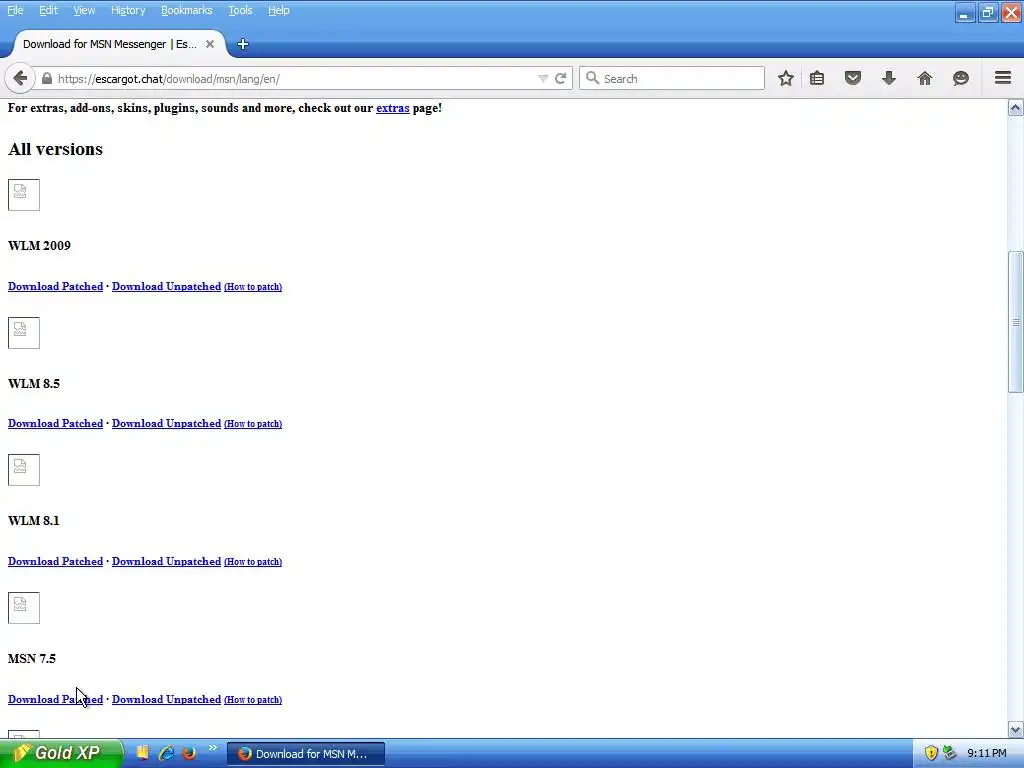Download Patched WLM 2009
This screenshot has height=768, width=1024.
pos(56,286)
